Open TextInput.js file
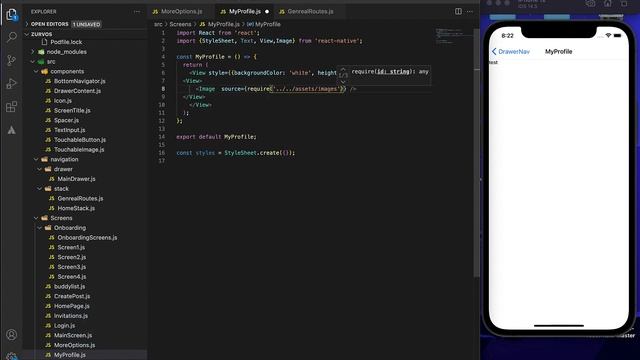Image resolution: width=640 pixels, height=360 pixels. coord(69,130)
